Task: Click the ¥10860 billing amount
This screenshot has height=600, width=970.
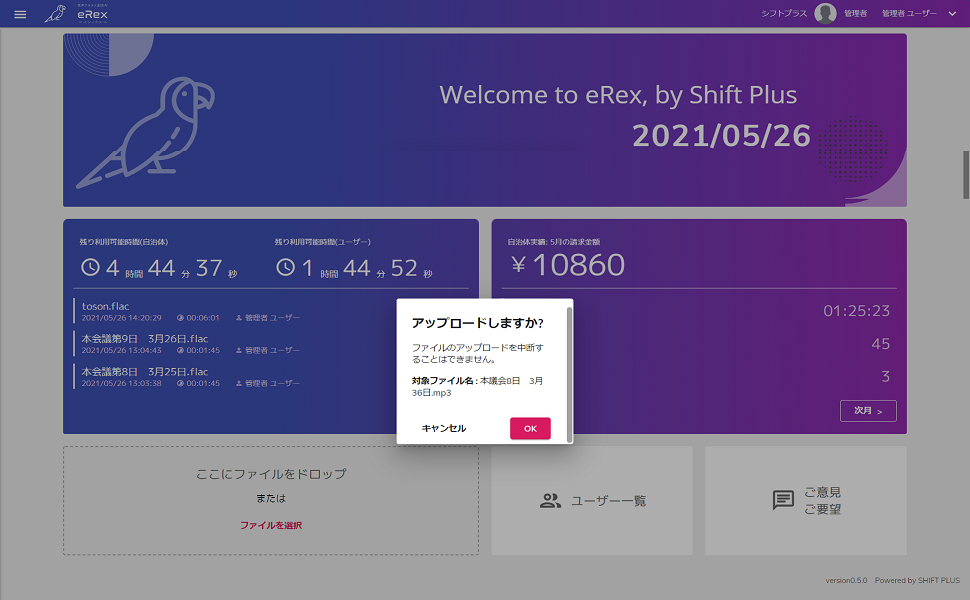Action: point(568,265)
